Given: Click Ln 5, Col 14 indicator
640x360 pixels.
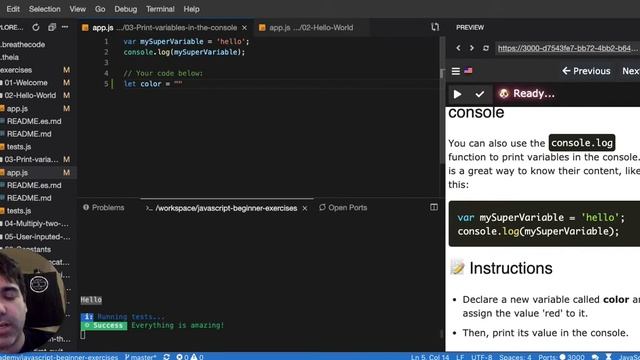Looking at the screenshot, I should [x=430, y=357].
